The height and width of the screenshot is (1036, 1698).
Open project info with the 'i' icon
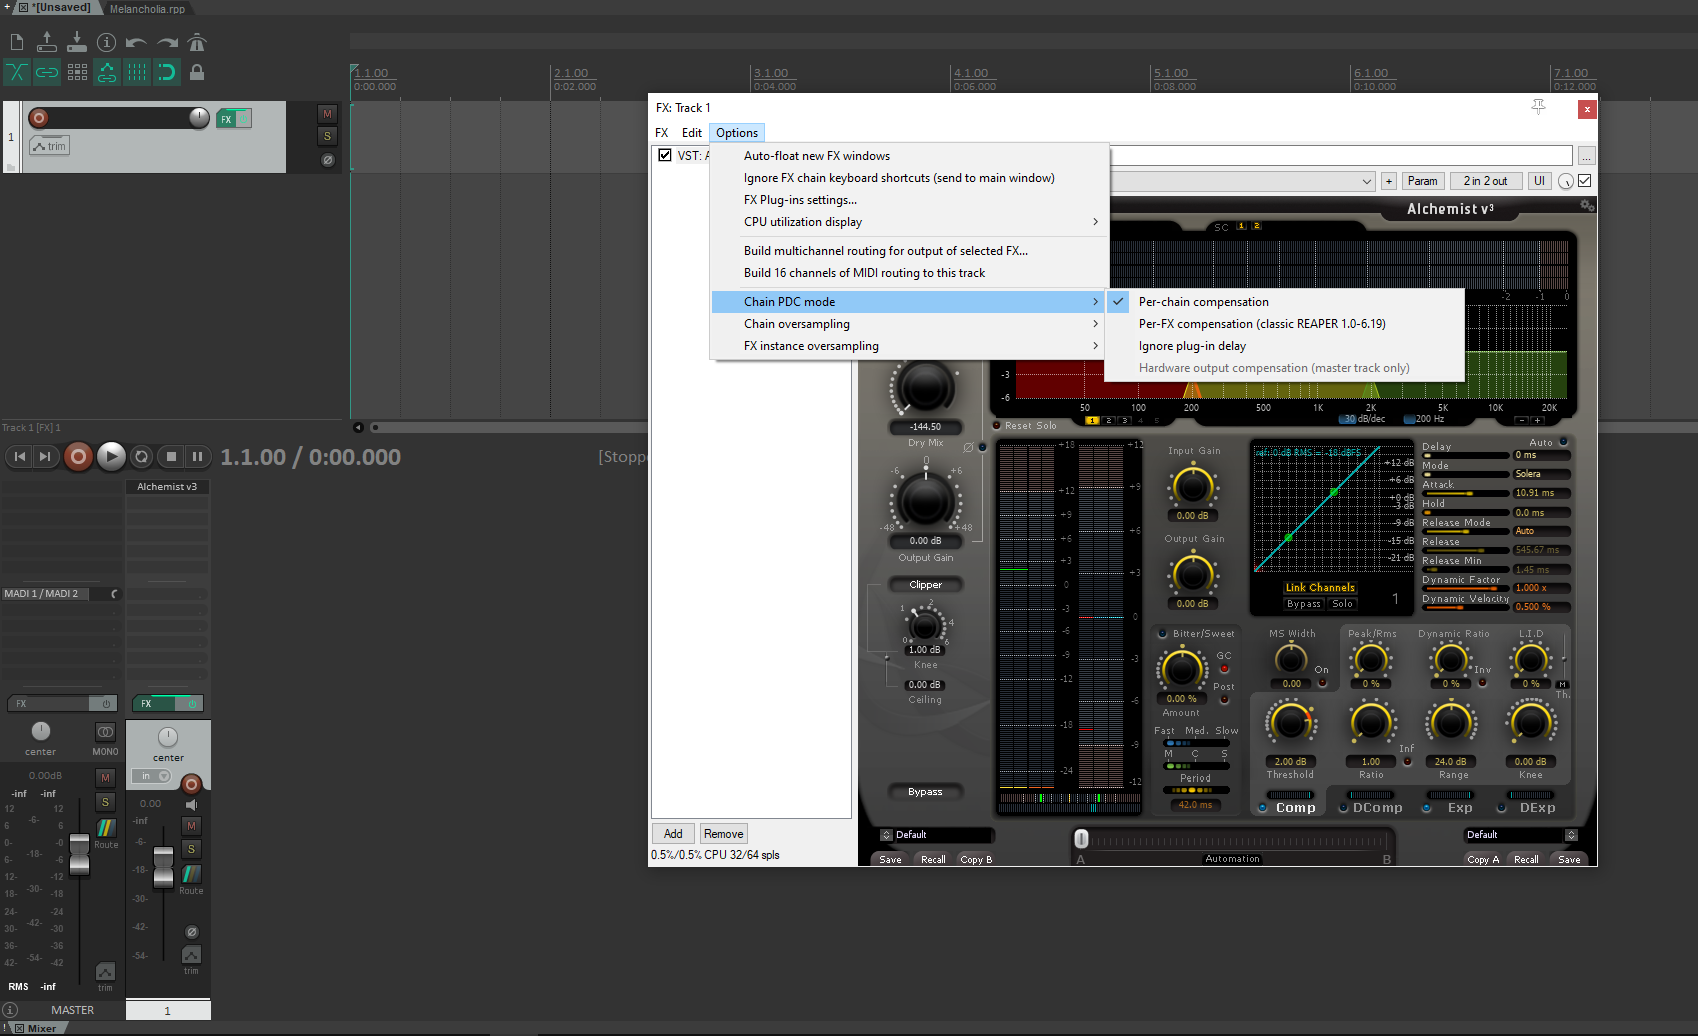106,42
